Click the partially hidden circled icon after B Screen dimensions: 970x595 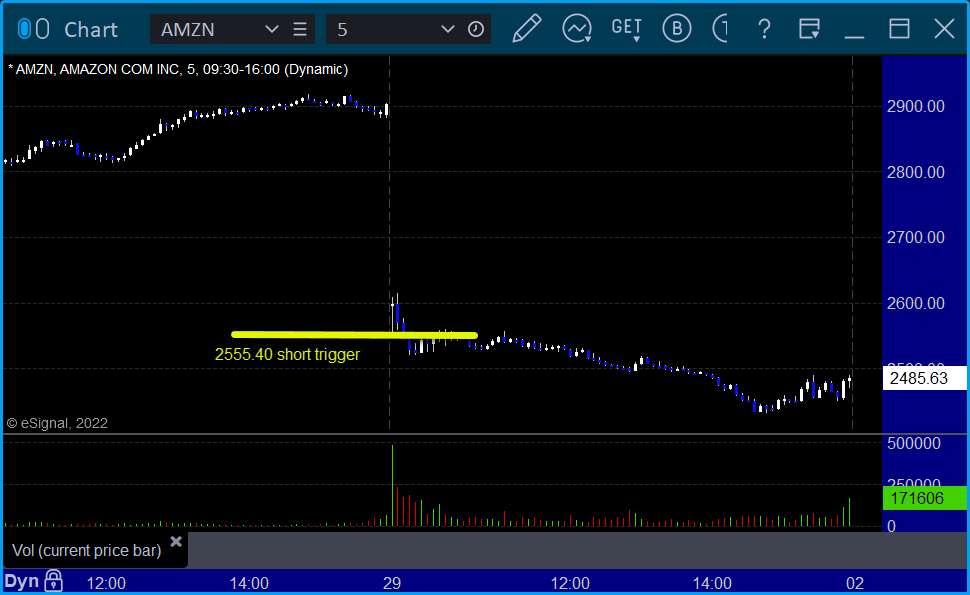[x=720, y=28]
